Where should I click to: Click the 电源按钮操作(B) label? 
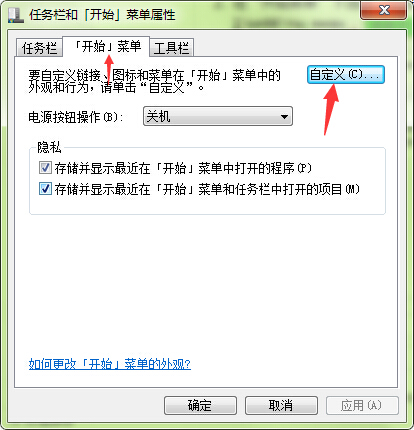point(76,117)
